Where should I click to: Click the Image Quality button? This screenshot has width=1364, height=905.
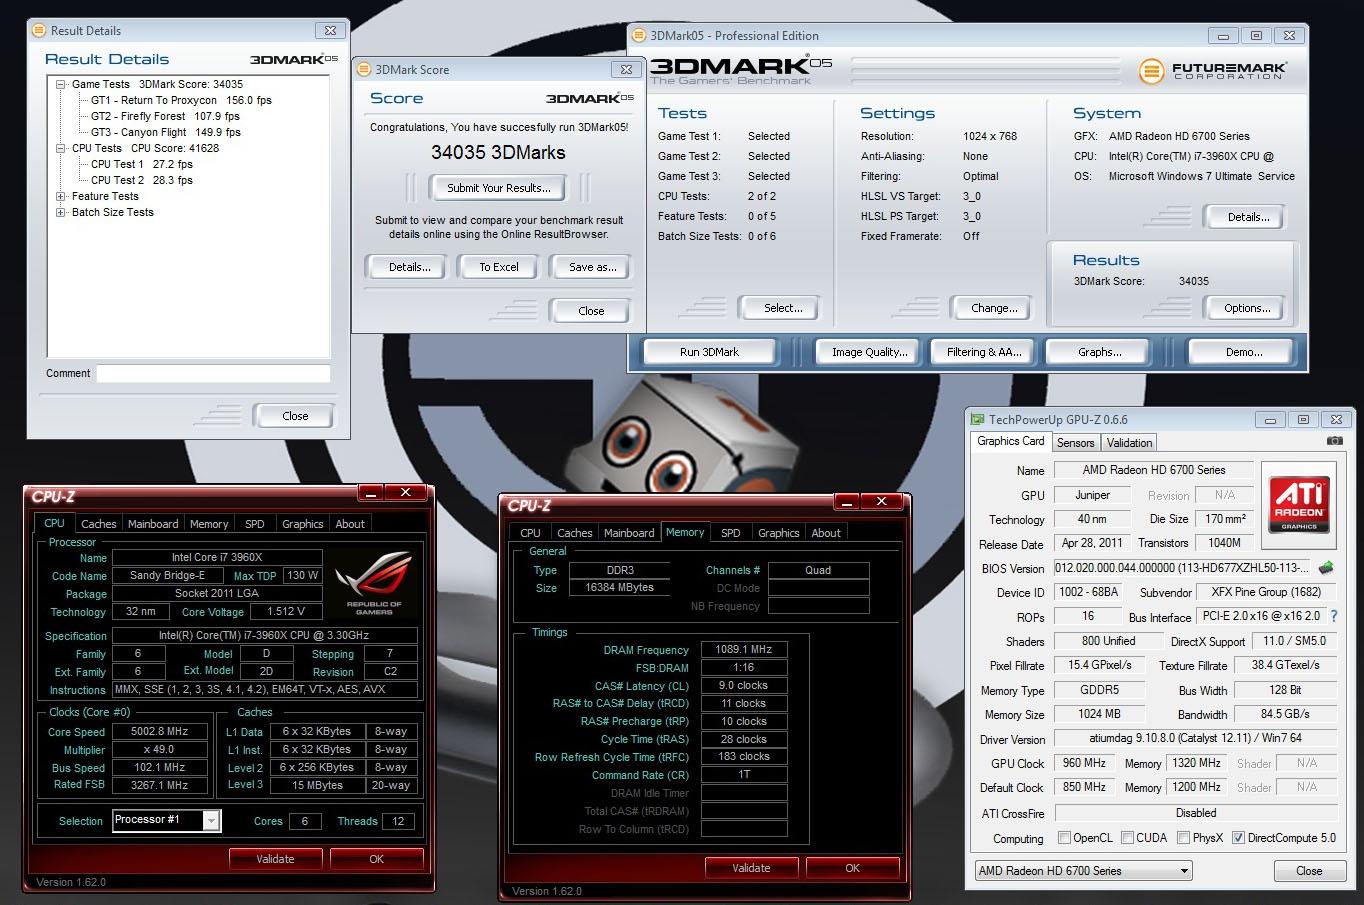point(870,352)
